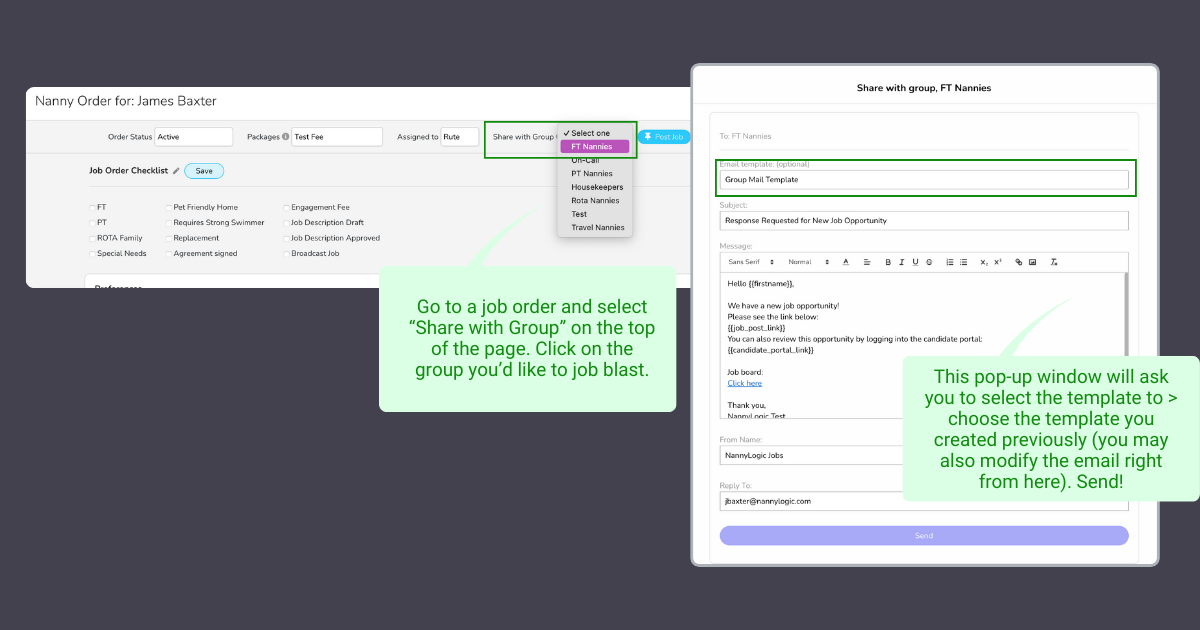This screenshot has width=1200, height=630.
Task: Insert a link using the link icon
Action: coord(1019,262)
